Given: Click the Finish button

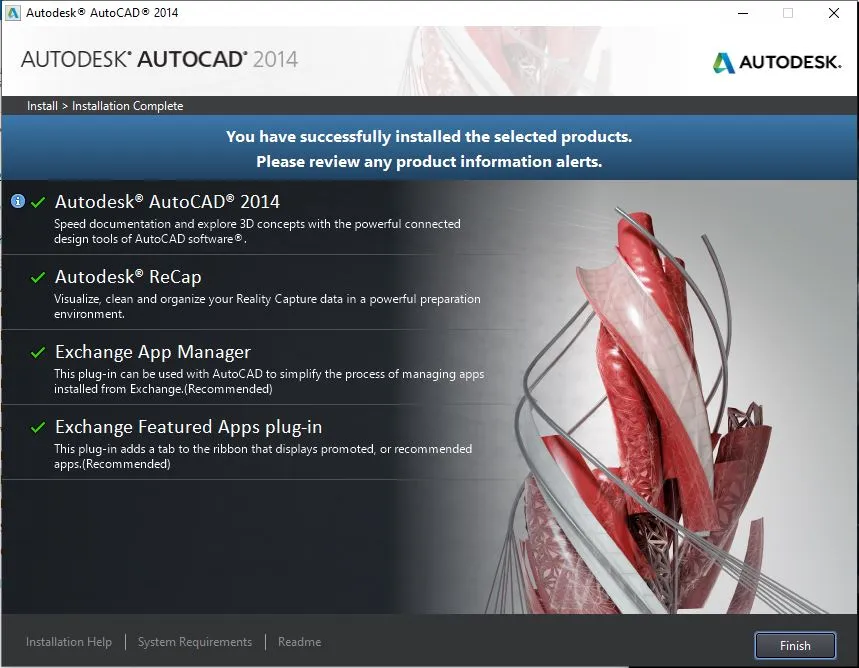Looking at the screenshot, I should [x=795, y=645].
